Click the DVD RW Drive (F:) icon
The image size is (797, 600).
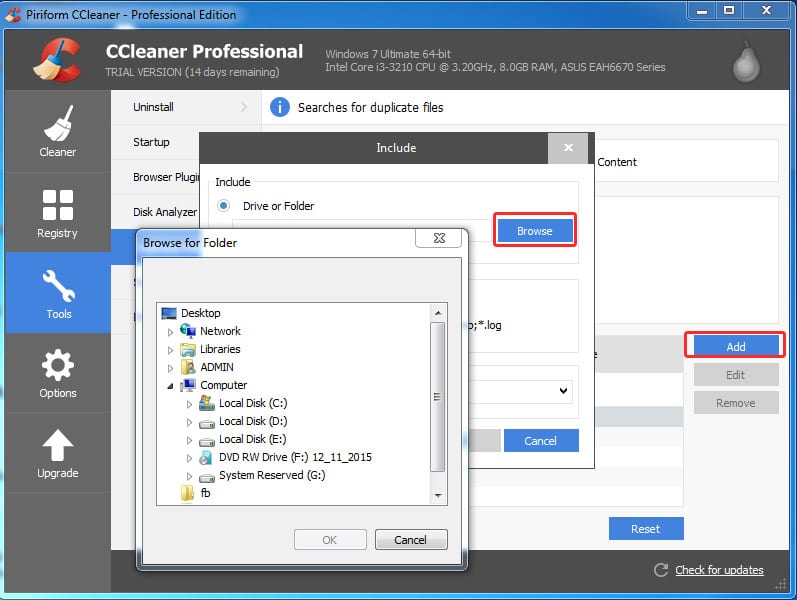coord(206,457)
